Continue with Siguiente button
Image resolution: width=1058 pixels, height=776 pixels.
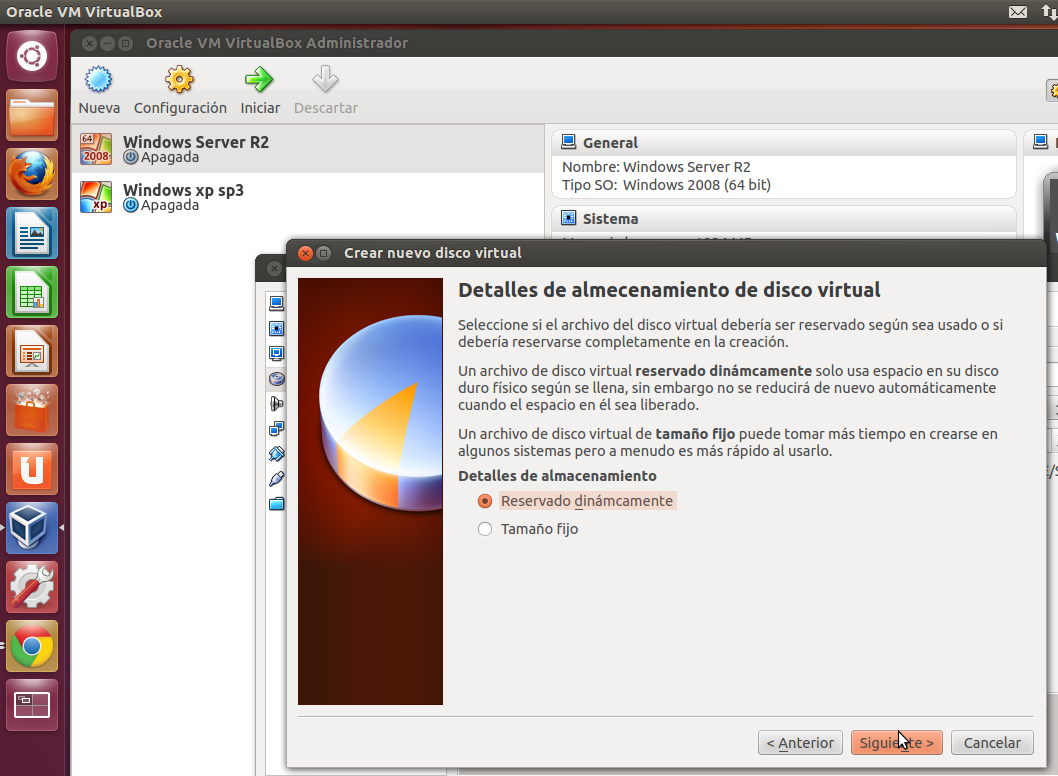click(x=896, y=743)
